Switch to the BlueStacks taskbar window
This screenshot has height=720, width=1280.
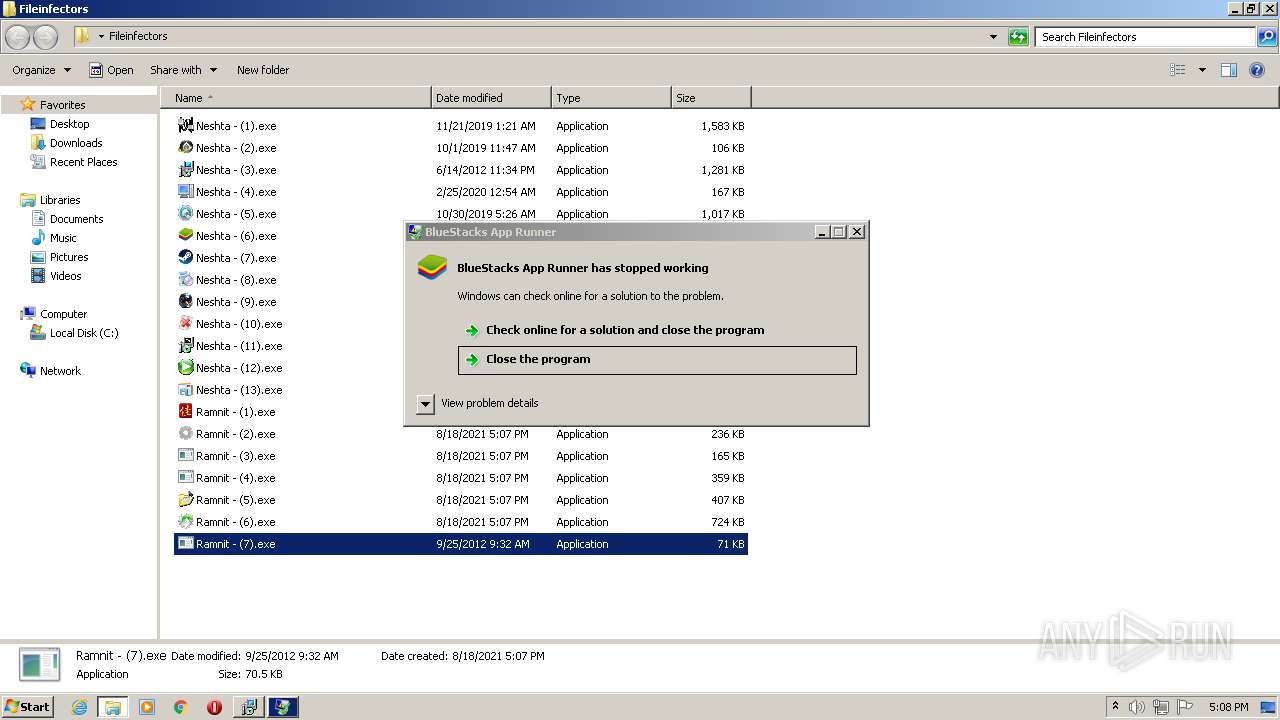coord(283,707)
